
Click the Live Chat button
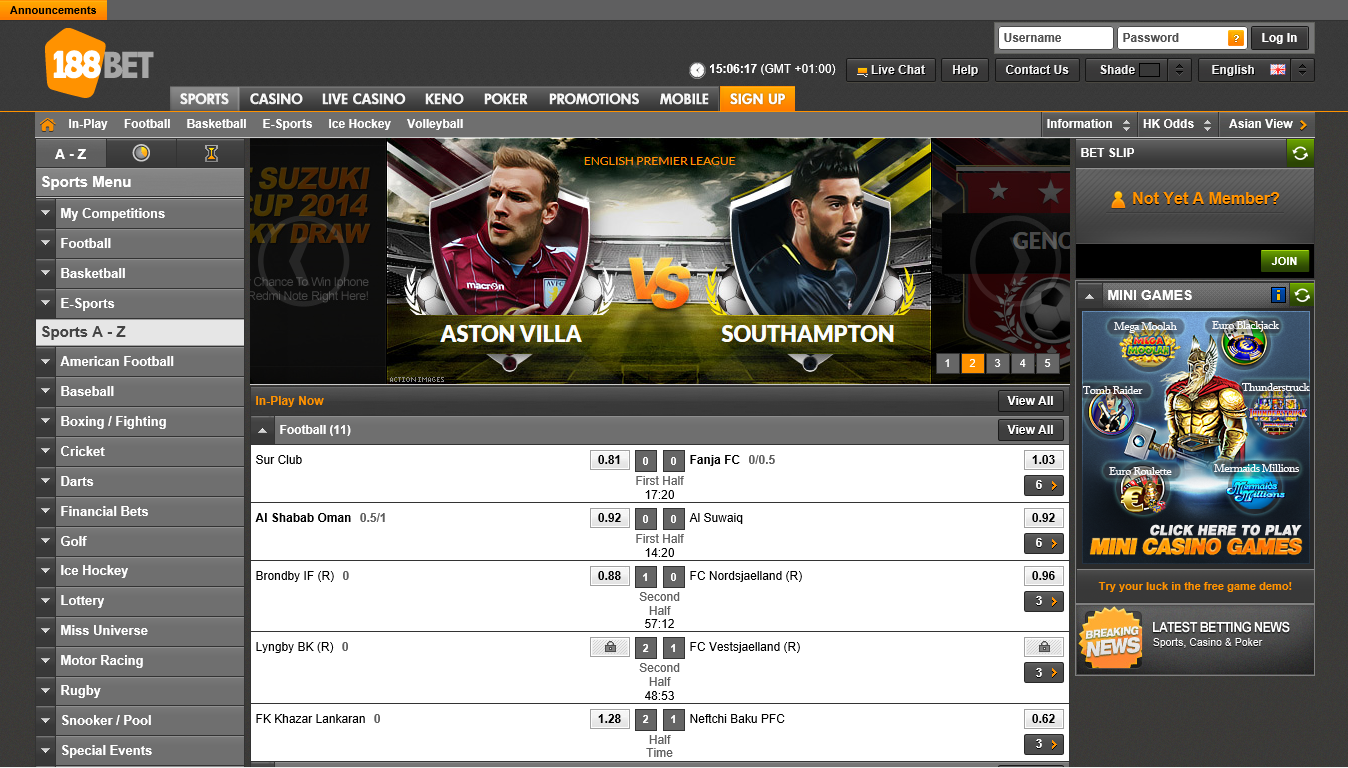click(891, 70)
